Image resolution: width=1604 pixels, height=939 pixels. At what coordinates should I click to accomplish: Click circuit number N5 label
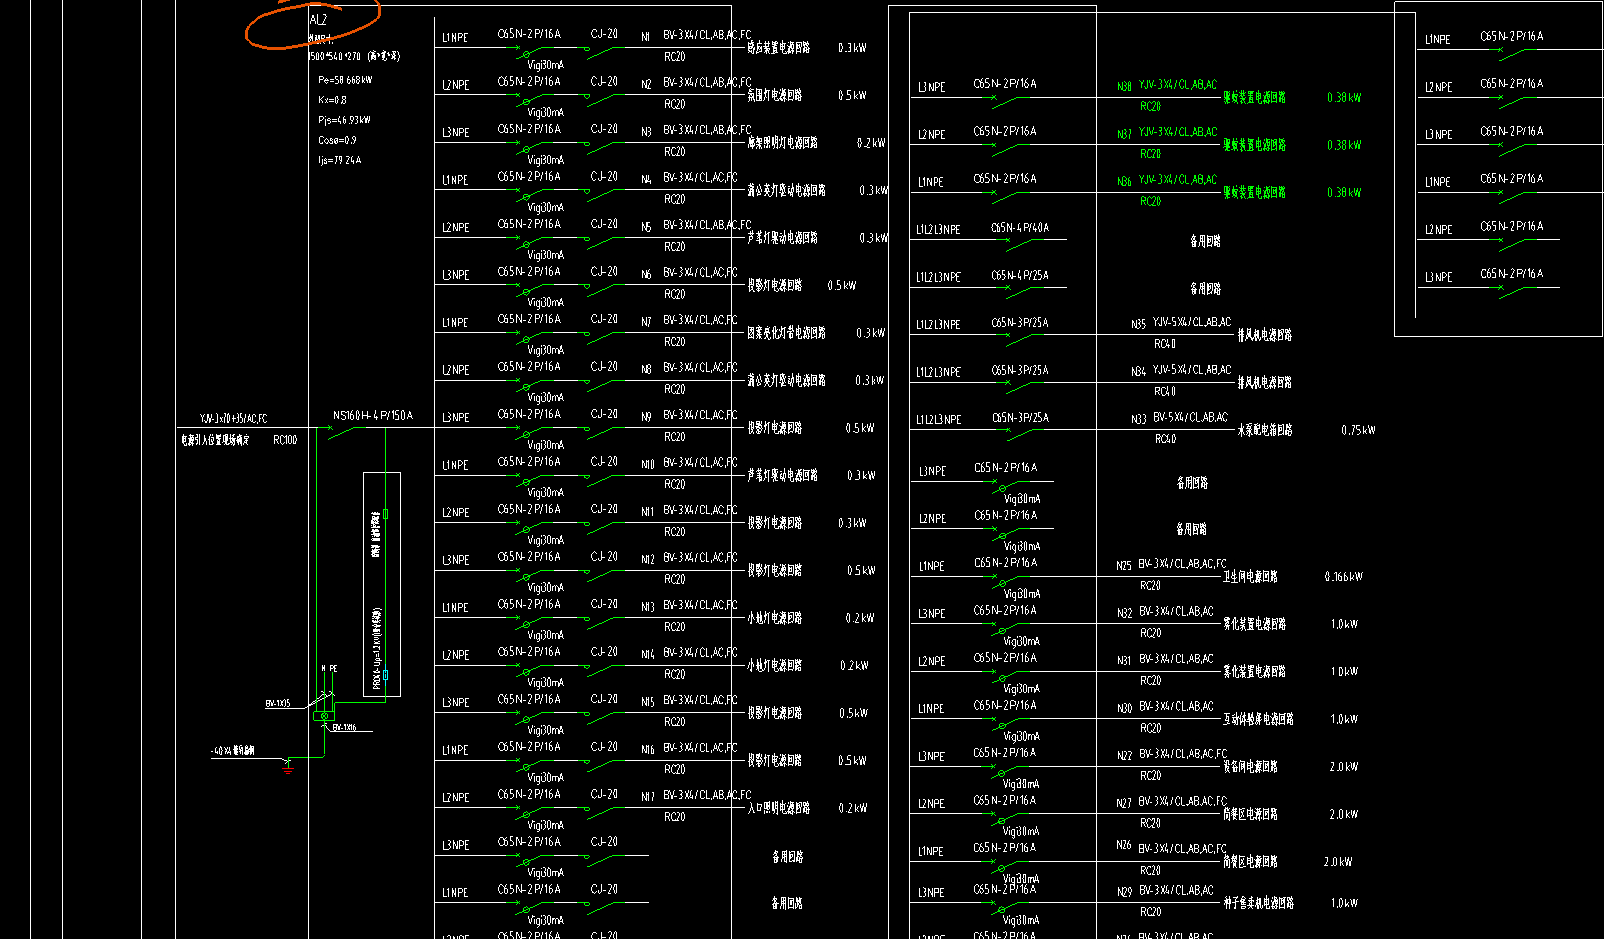646,227
